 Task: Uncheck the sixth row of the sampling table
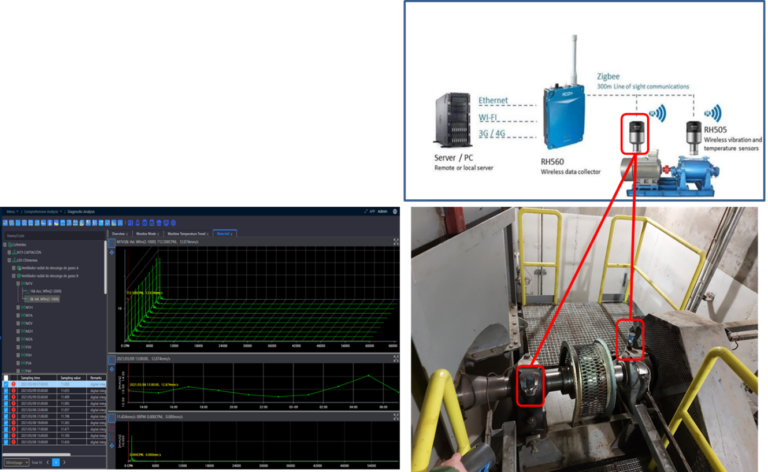6,417
